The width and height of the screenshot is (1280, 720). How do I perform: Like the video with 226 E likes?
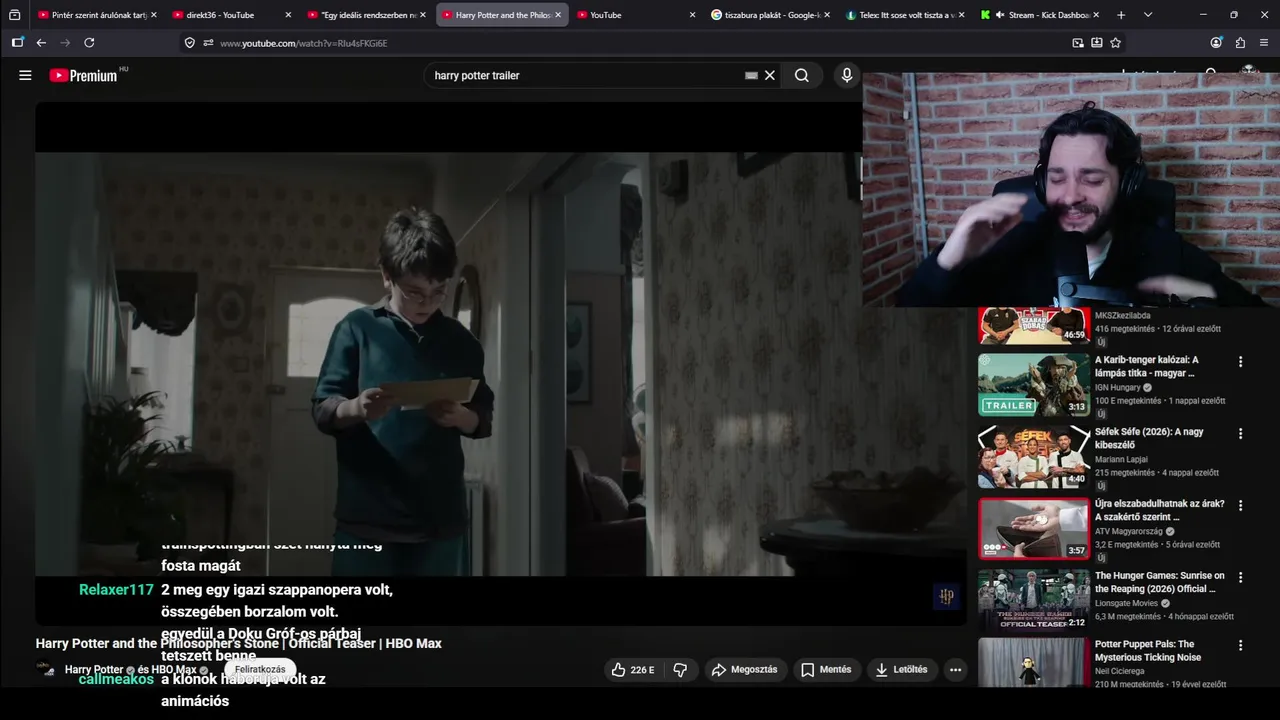click(633, 670)
